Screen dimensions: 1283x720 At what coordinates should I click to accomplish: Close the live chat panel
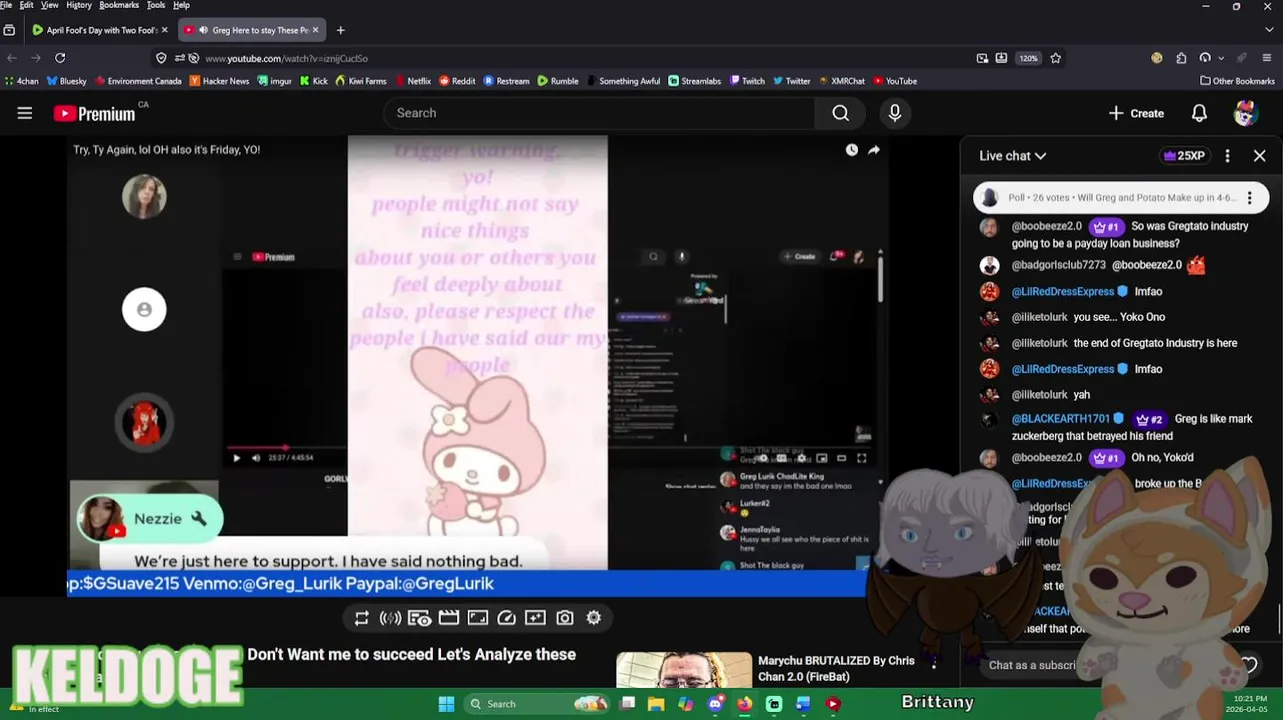[1260, 156]
